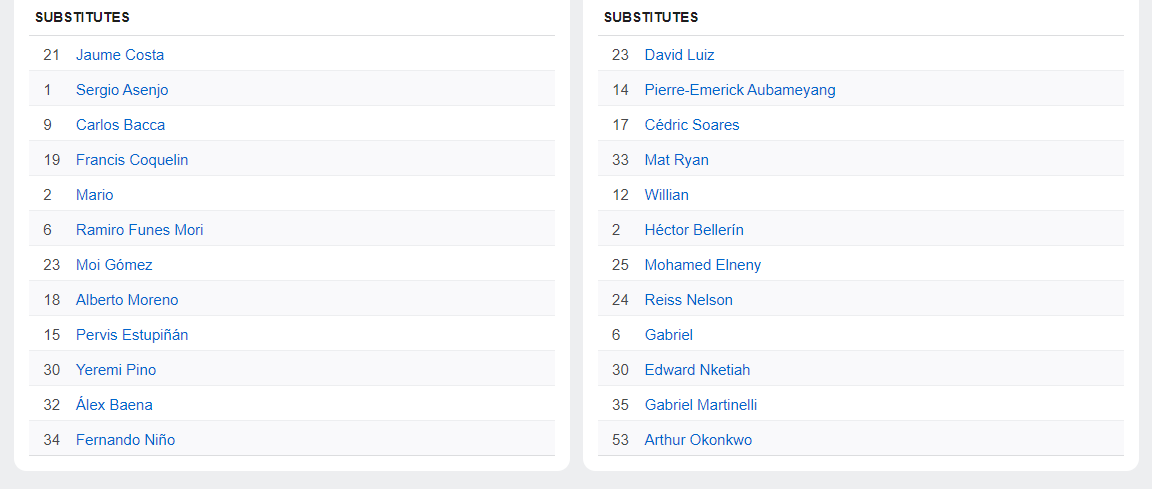Select Alberto Moreno in substitutes list
The height and width of the screenshot is (489, 1152).
pyautogui.click(x=127, y=300)
